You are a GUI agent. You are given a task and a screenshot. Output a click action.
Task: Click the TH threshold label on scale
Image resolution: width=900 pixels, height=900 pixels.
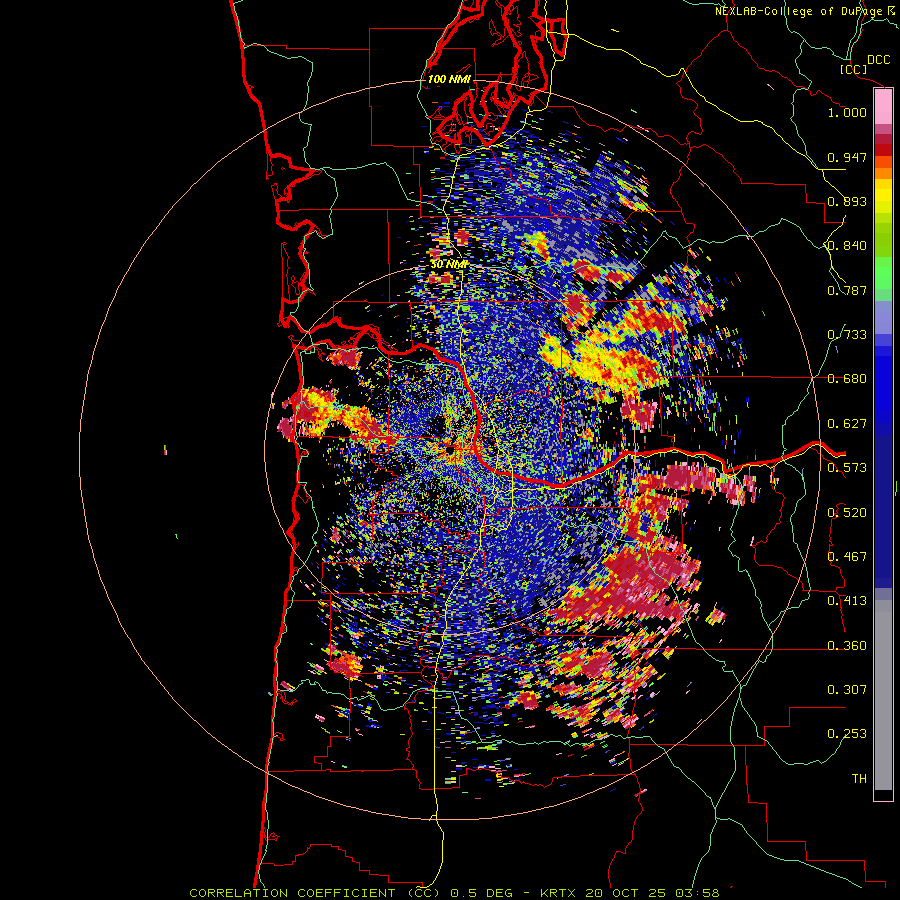[859, 779]
